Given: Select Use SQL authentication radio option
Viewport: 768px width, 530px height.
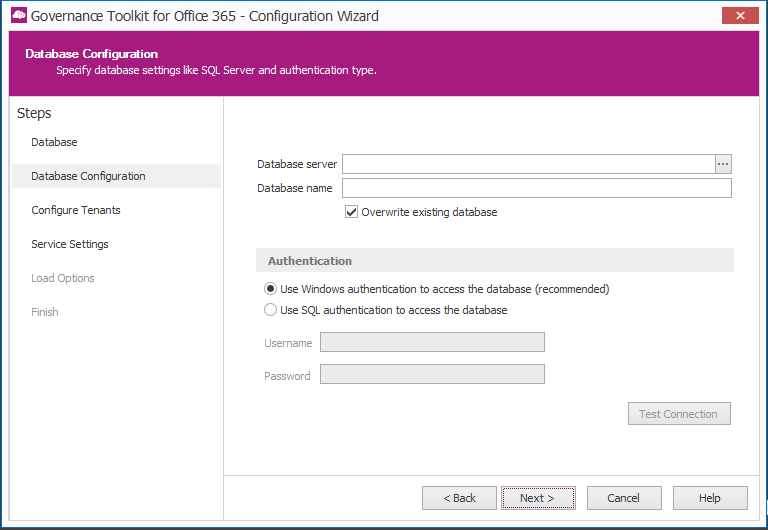Looking at the screenshot, I should 270,310.
